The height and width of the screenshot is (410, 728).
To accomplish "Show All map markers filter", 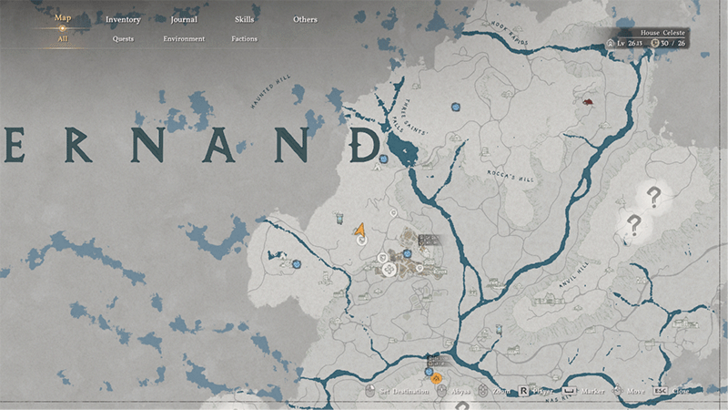I will 62,39.
